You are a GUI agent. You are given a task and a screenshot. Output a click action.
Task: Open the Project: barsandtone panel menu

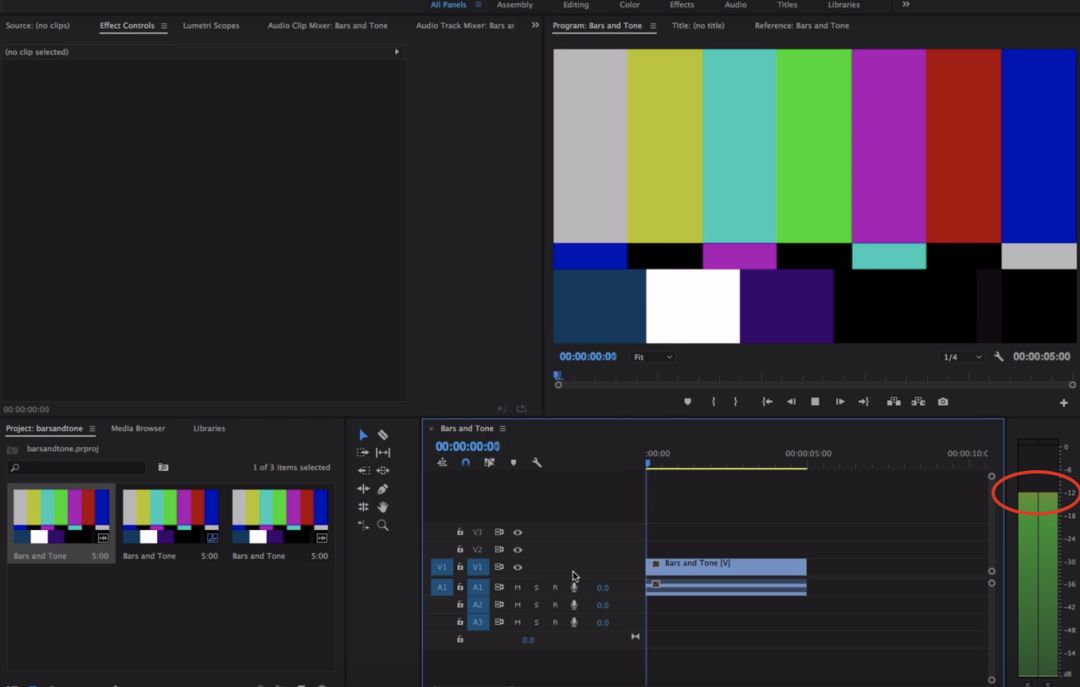(92, 429)
